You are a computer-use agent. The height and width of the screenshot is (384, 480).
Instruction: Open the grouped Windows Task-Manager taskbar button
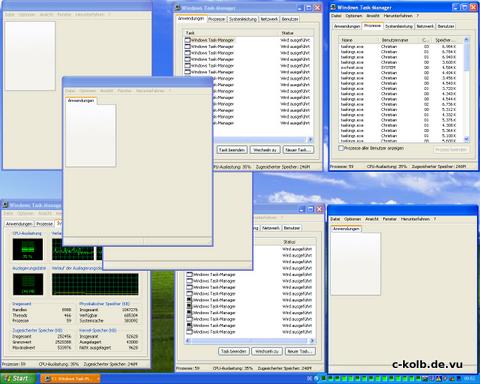71,379
